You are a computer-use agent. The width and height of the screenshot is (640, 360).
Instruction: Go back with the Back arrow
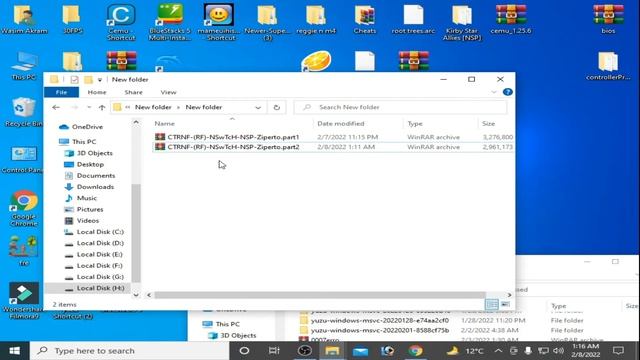56,107
